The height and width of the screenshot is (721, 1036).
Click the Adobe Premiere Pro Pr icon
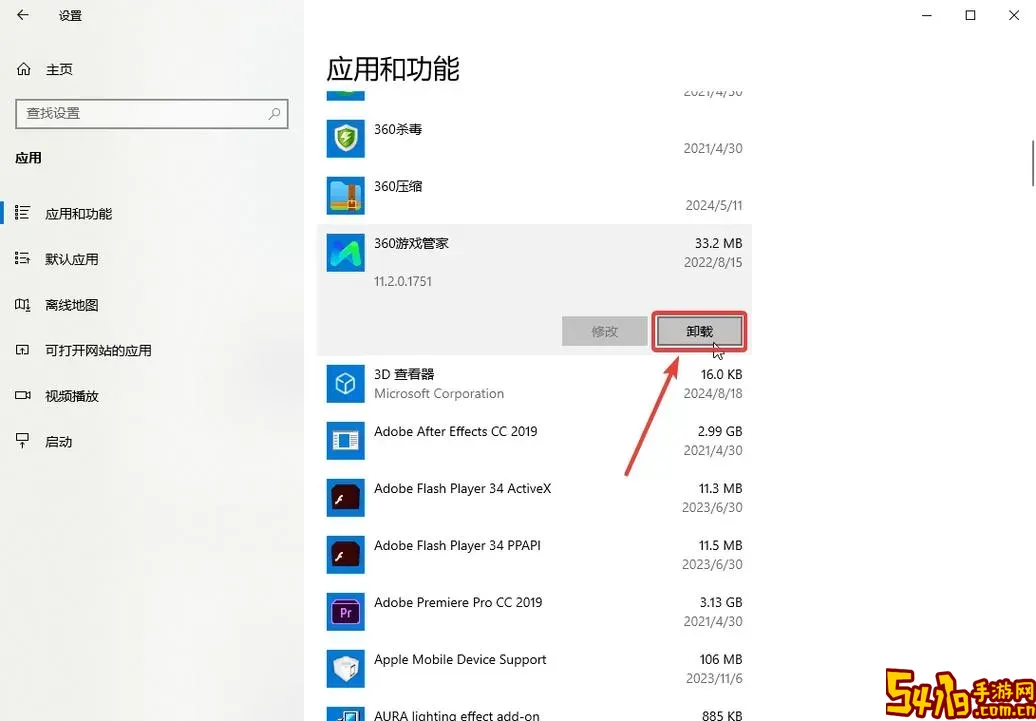click(346, 612)
